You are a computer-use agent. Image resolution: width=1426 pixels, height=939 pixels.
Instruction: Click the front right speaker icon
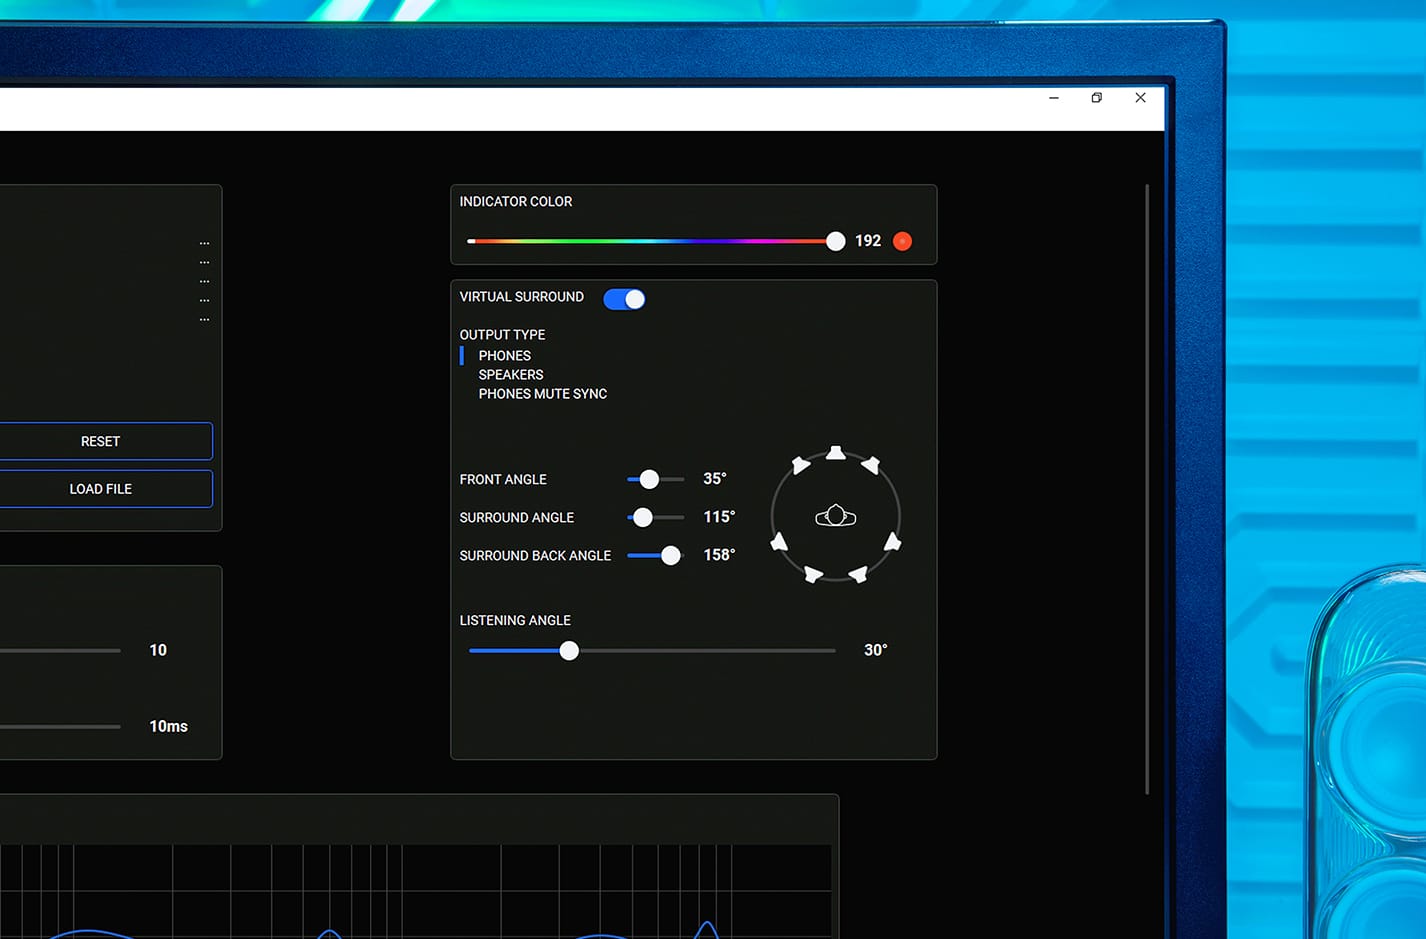pos(871,464)
